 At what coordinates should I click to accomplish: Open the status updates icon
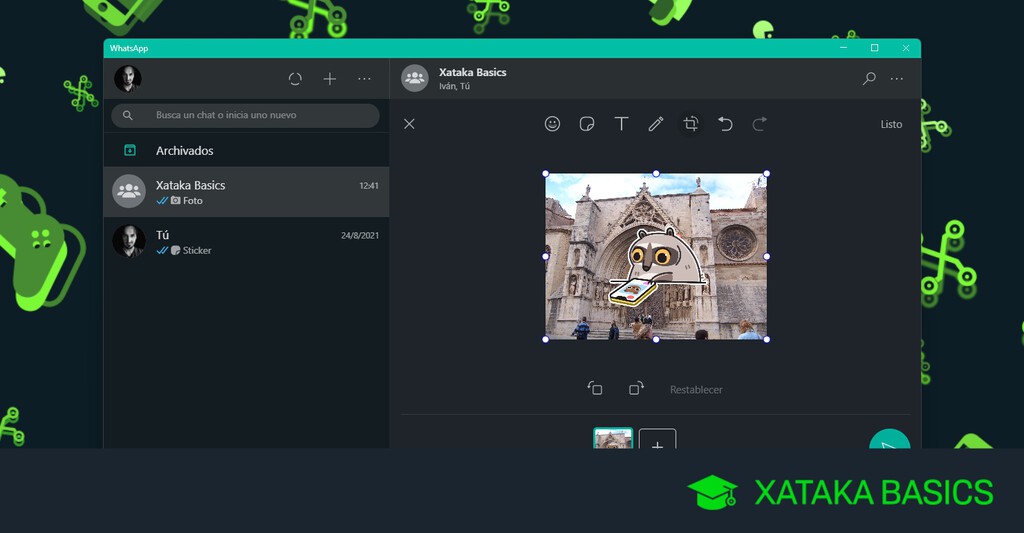tap(295, 79)
